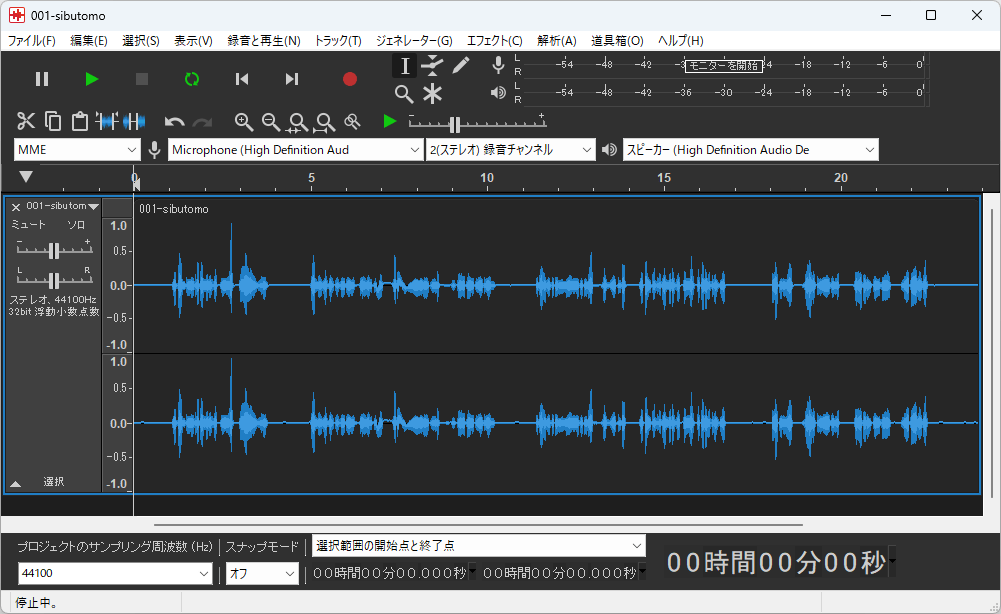Collapse the track with bottom-left triangle
1001x614 pixels.
[16, 484]
